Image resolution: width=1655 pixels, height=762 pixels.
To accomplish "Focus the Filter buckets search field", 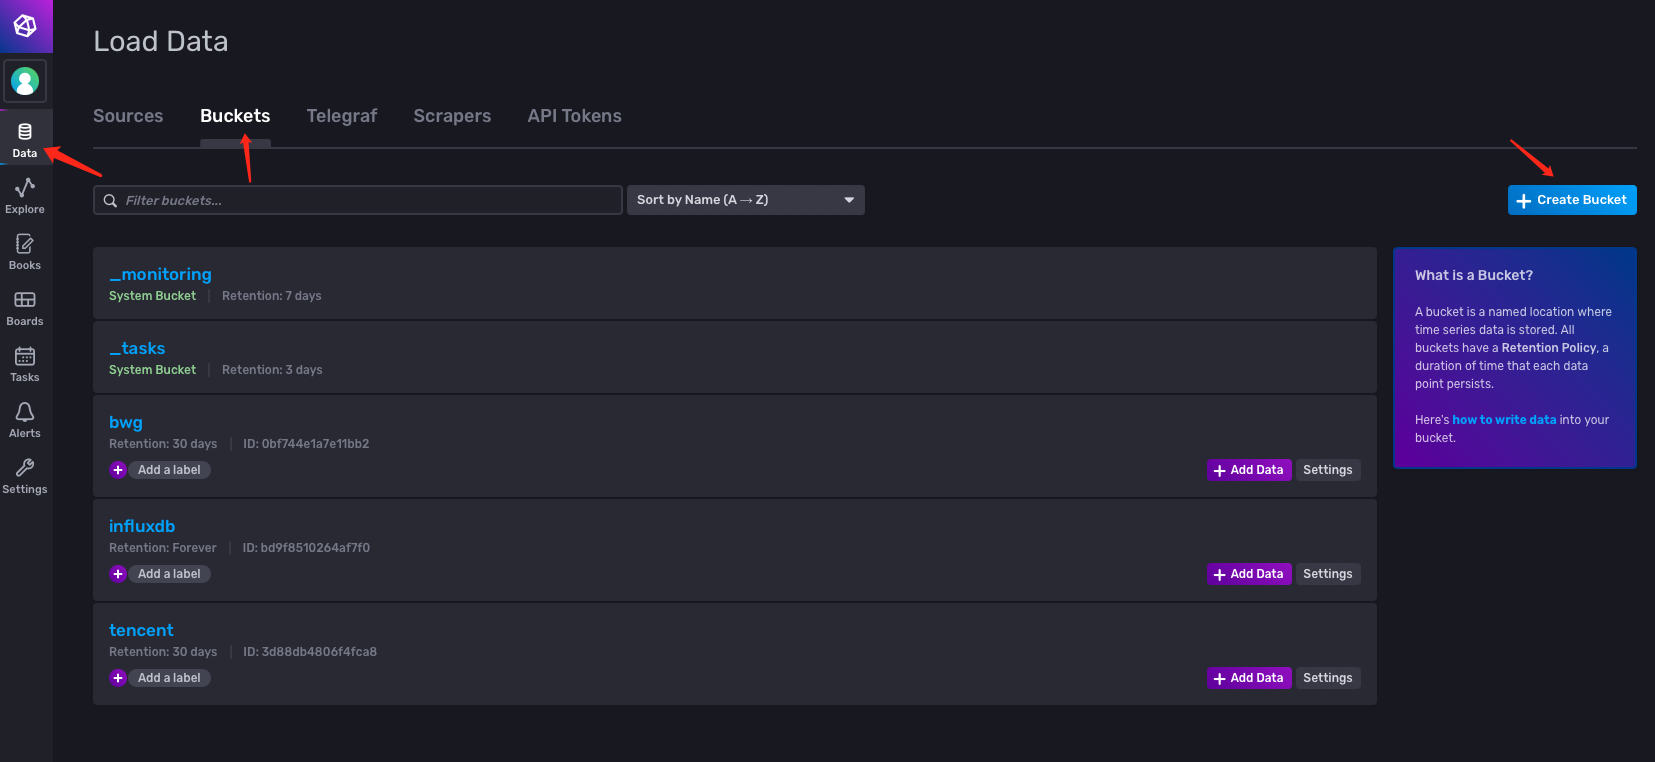I will click(x=358, y=200).
